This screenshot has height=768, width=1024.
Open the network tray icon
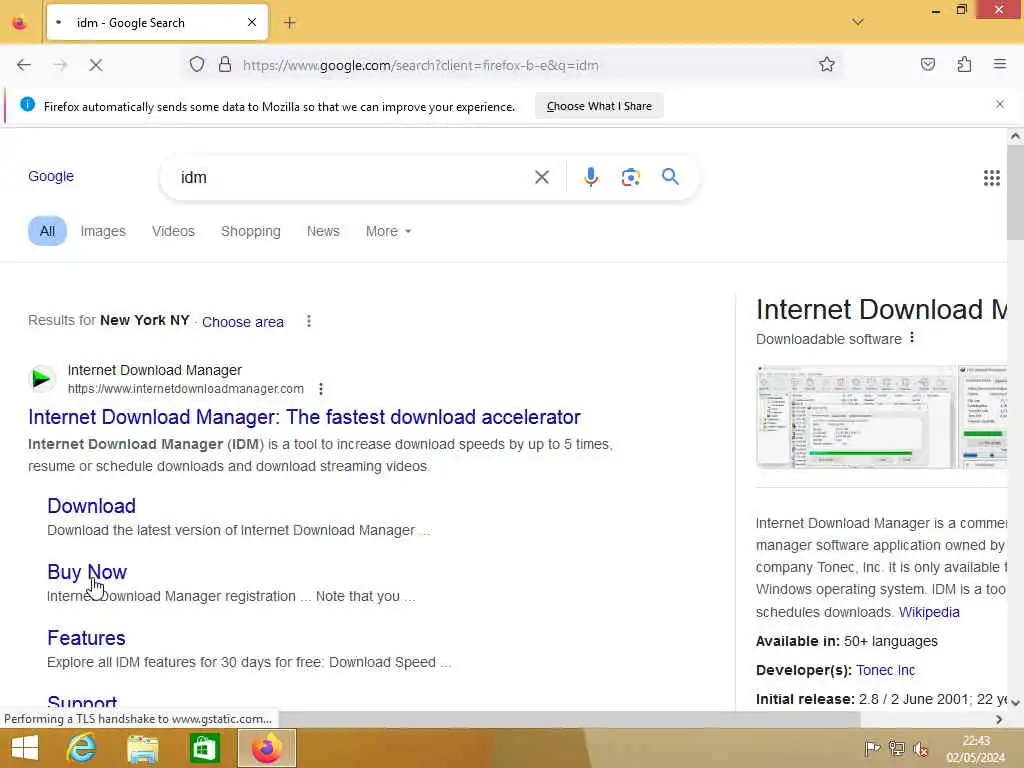point(897,748)
